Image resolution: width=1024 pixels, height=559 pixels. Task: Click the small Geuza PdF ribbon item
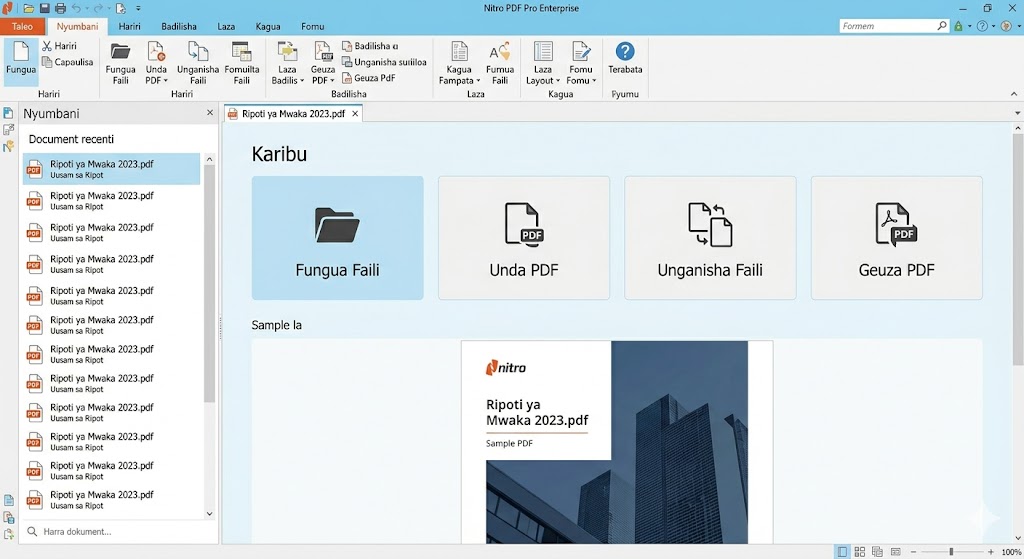(368, 78)
